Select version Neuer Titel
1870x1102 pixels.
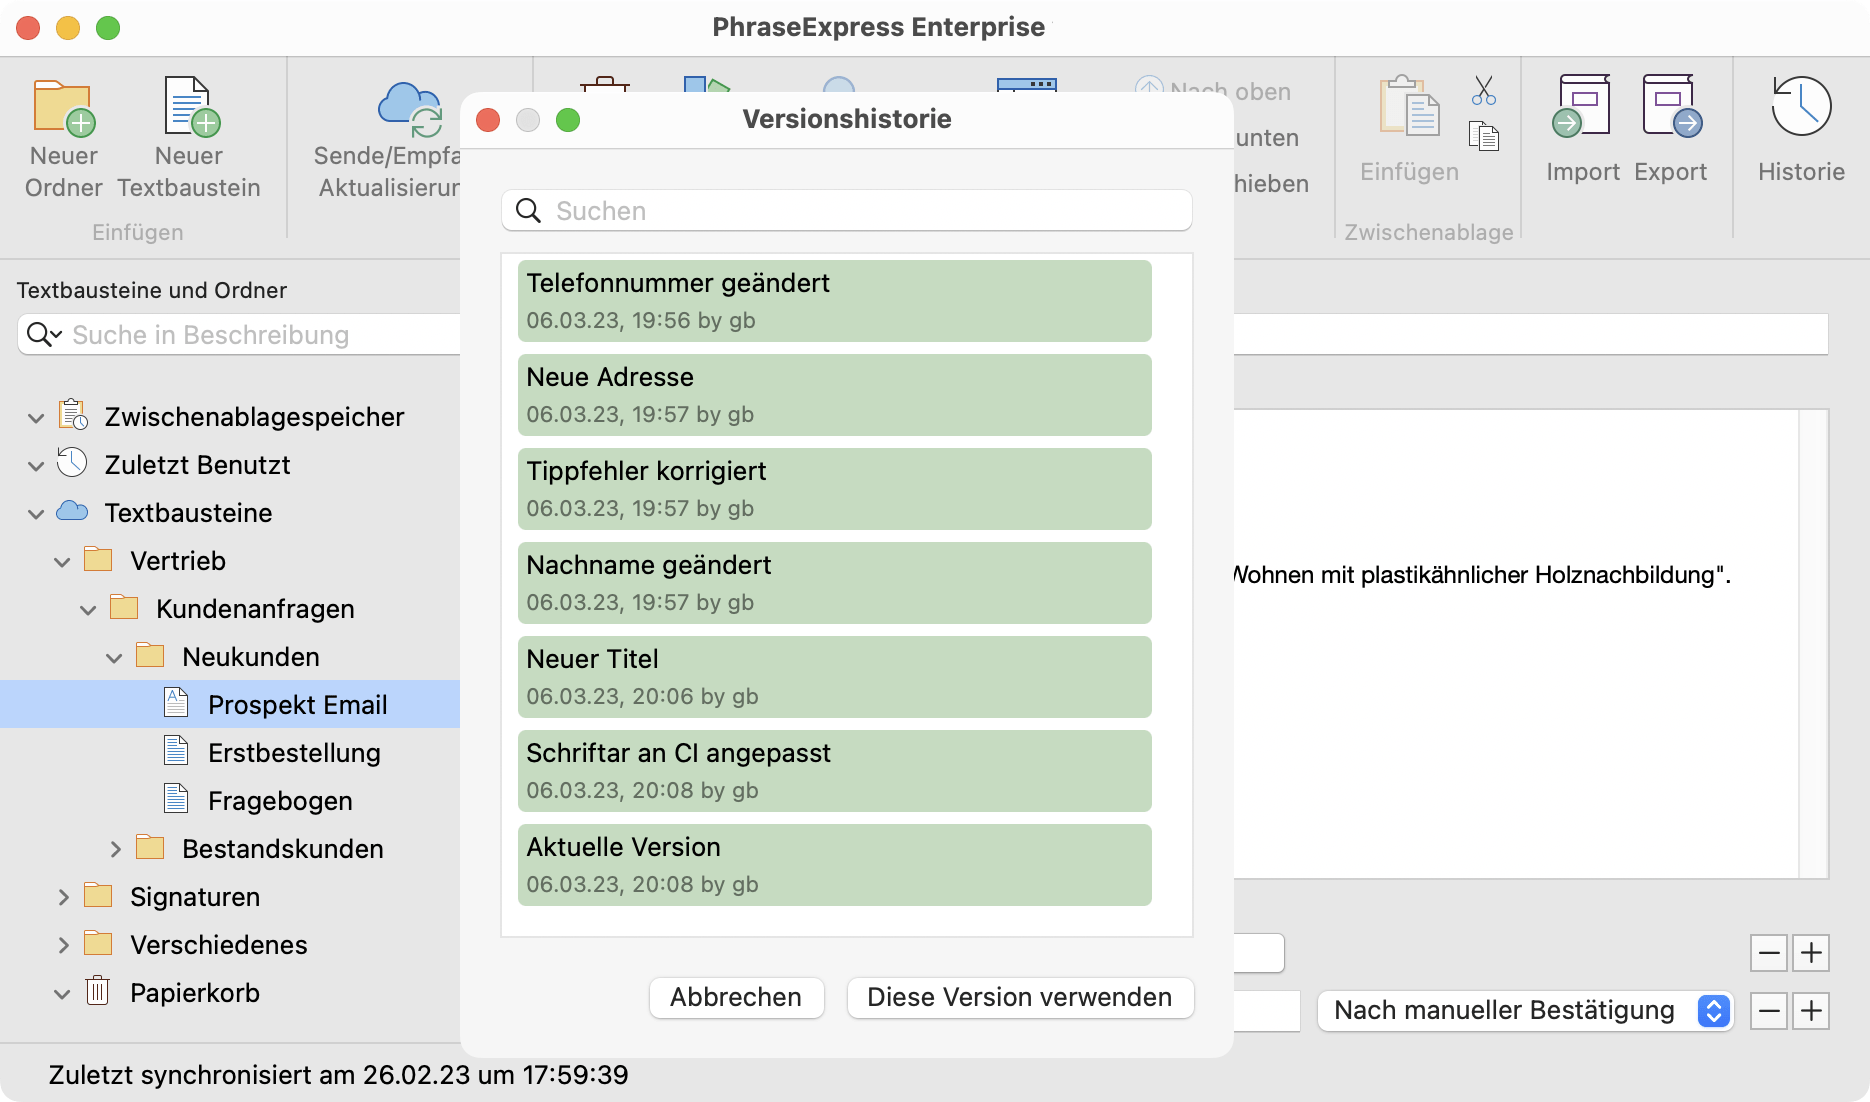pos(835,677)
